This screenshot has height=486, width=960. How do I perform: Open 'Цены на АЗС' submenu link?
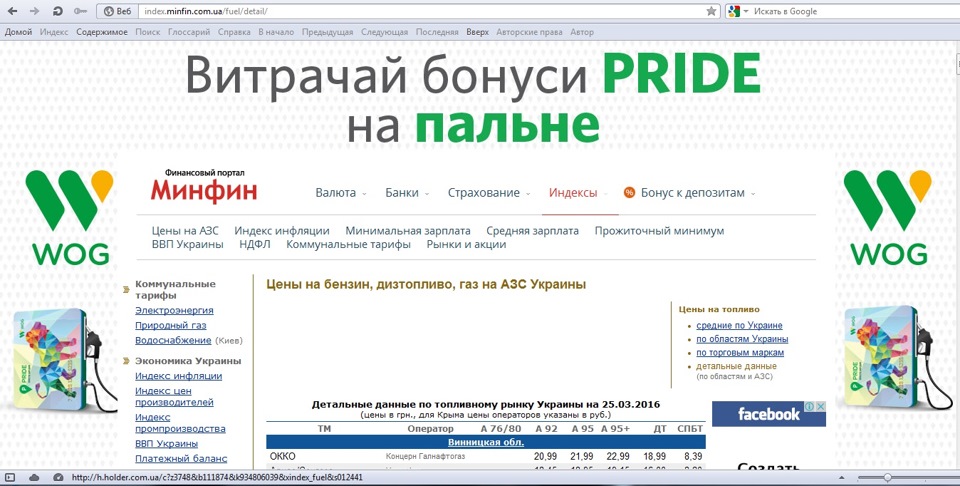(x=185, y=231)
